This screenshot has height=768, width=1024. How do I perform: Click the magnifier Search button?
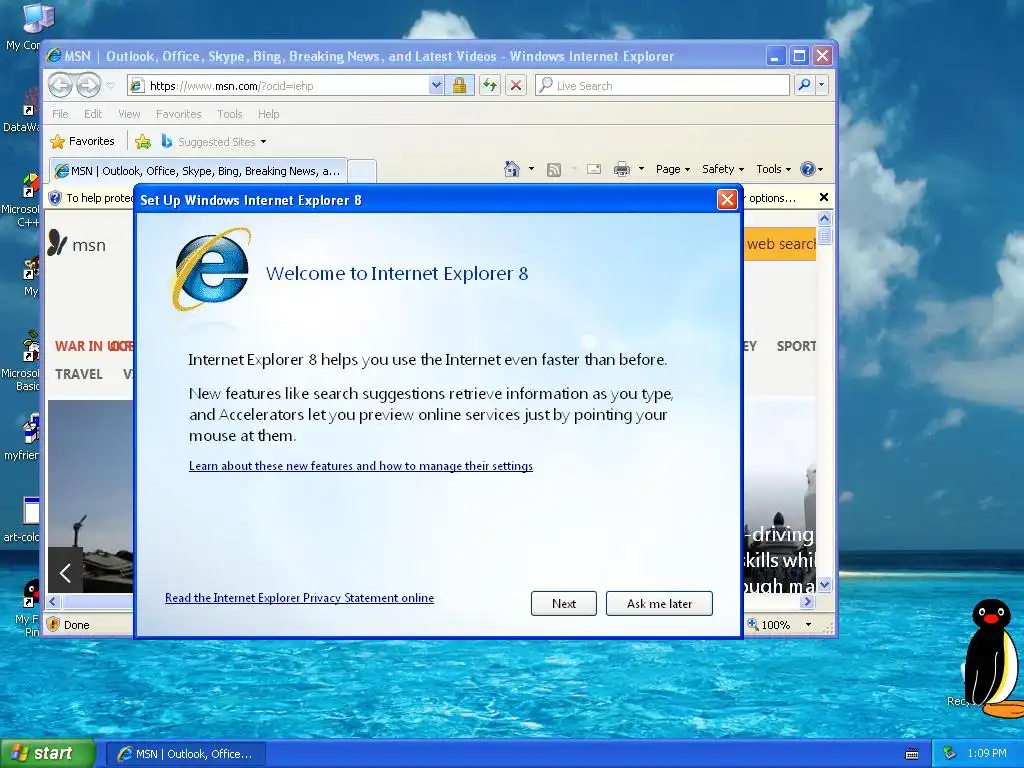805,86
